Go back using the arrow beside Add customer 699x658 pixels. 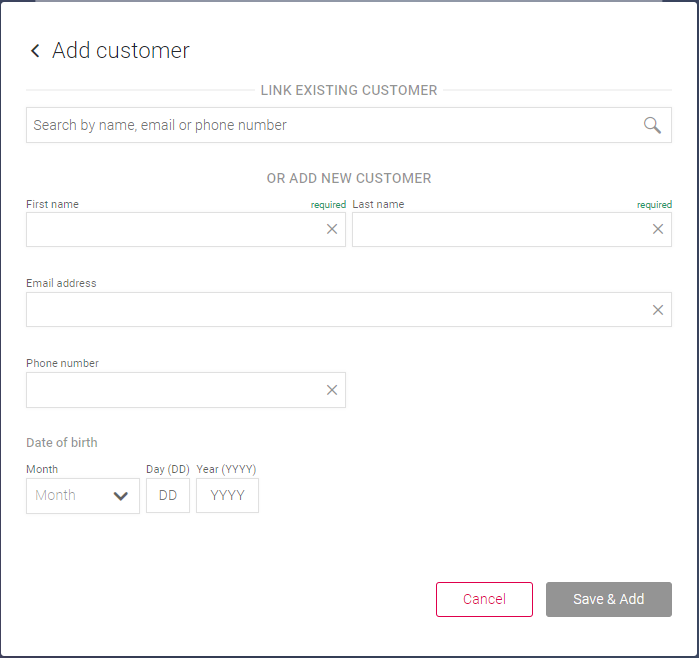(35, 50)
